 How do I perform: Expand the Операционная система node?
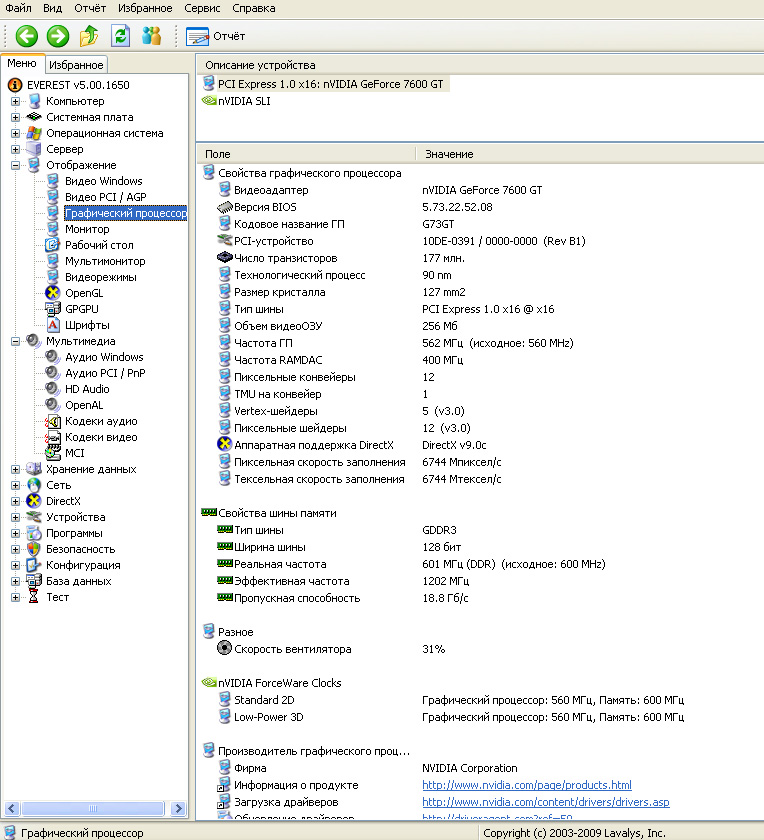pos(16,133)
